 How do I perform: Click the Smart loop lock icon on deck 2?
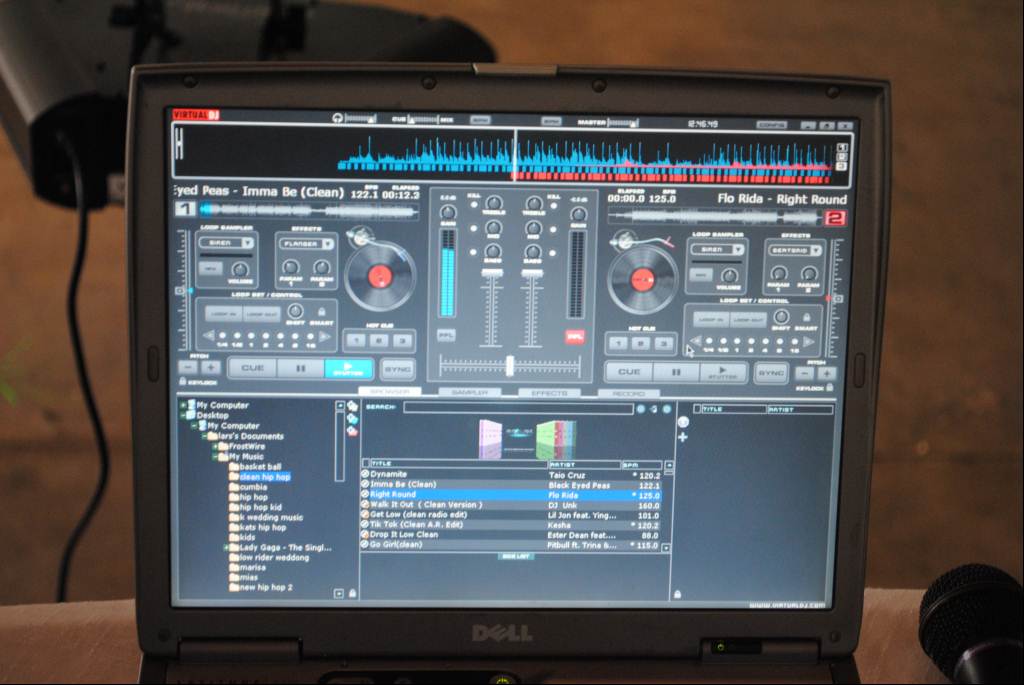[x=807, y=318]
